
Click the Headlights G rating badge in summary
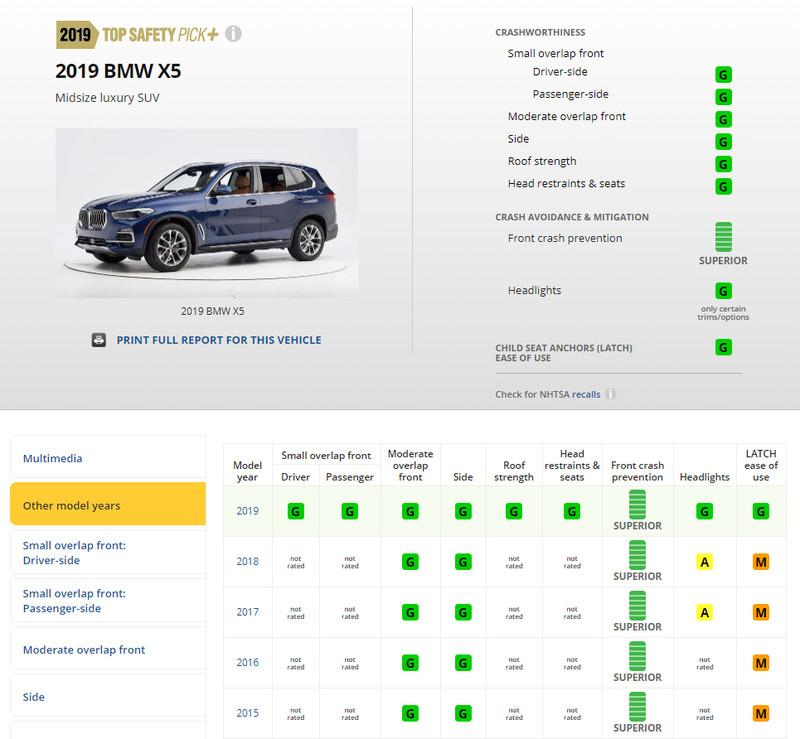723,291
